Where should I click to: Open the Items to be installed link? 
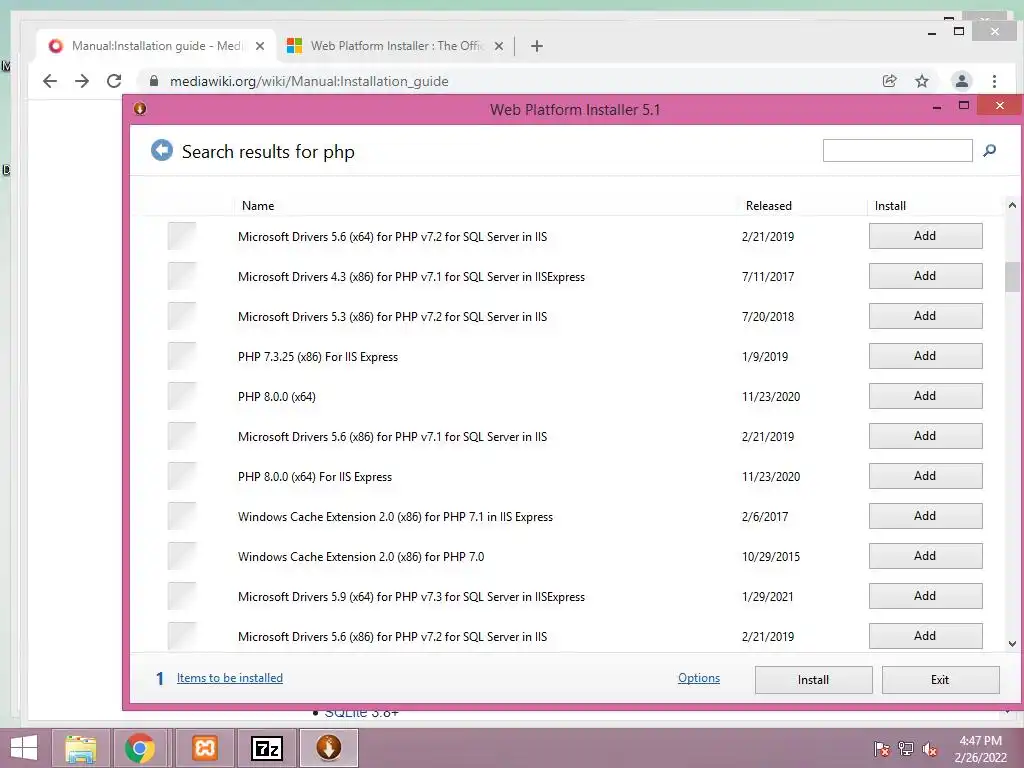coord(230,678)
